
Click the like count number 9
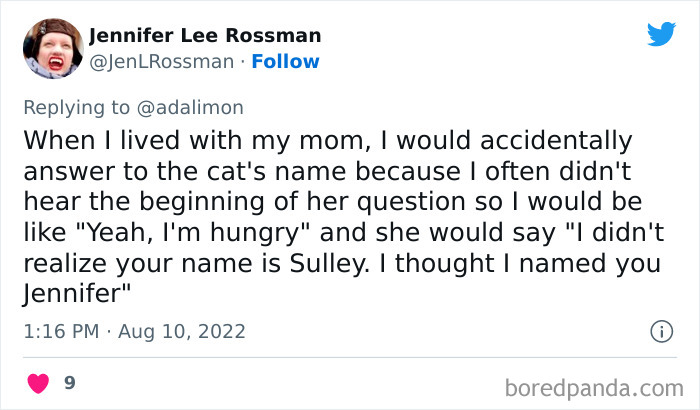[x=70, y=382]
